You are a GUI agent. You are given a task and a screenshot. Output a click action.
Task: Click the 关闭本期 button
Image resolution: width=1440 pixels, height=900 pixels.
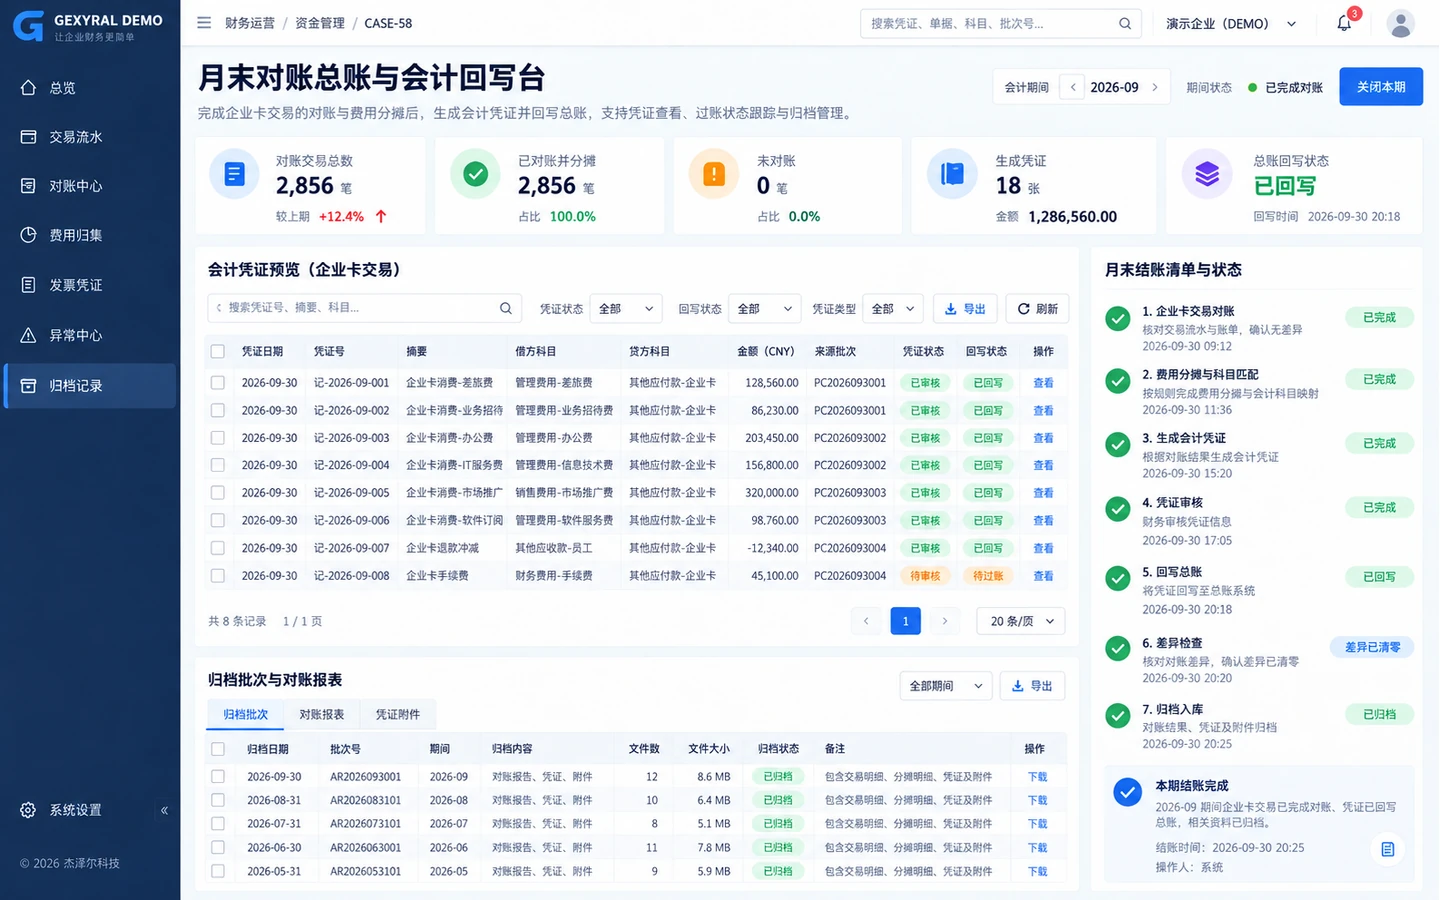pos(1381,87)
